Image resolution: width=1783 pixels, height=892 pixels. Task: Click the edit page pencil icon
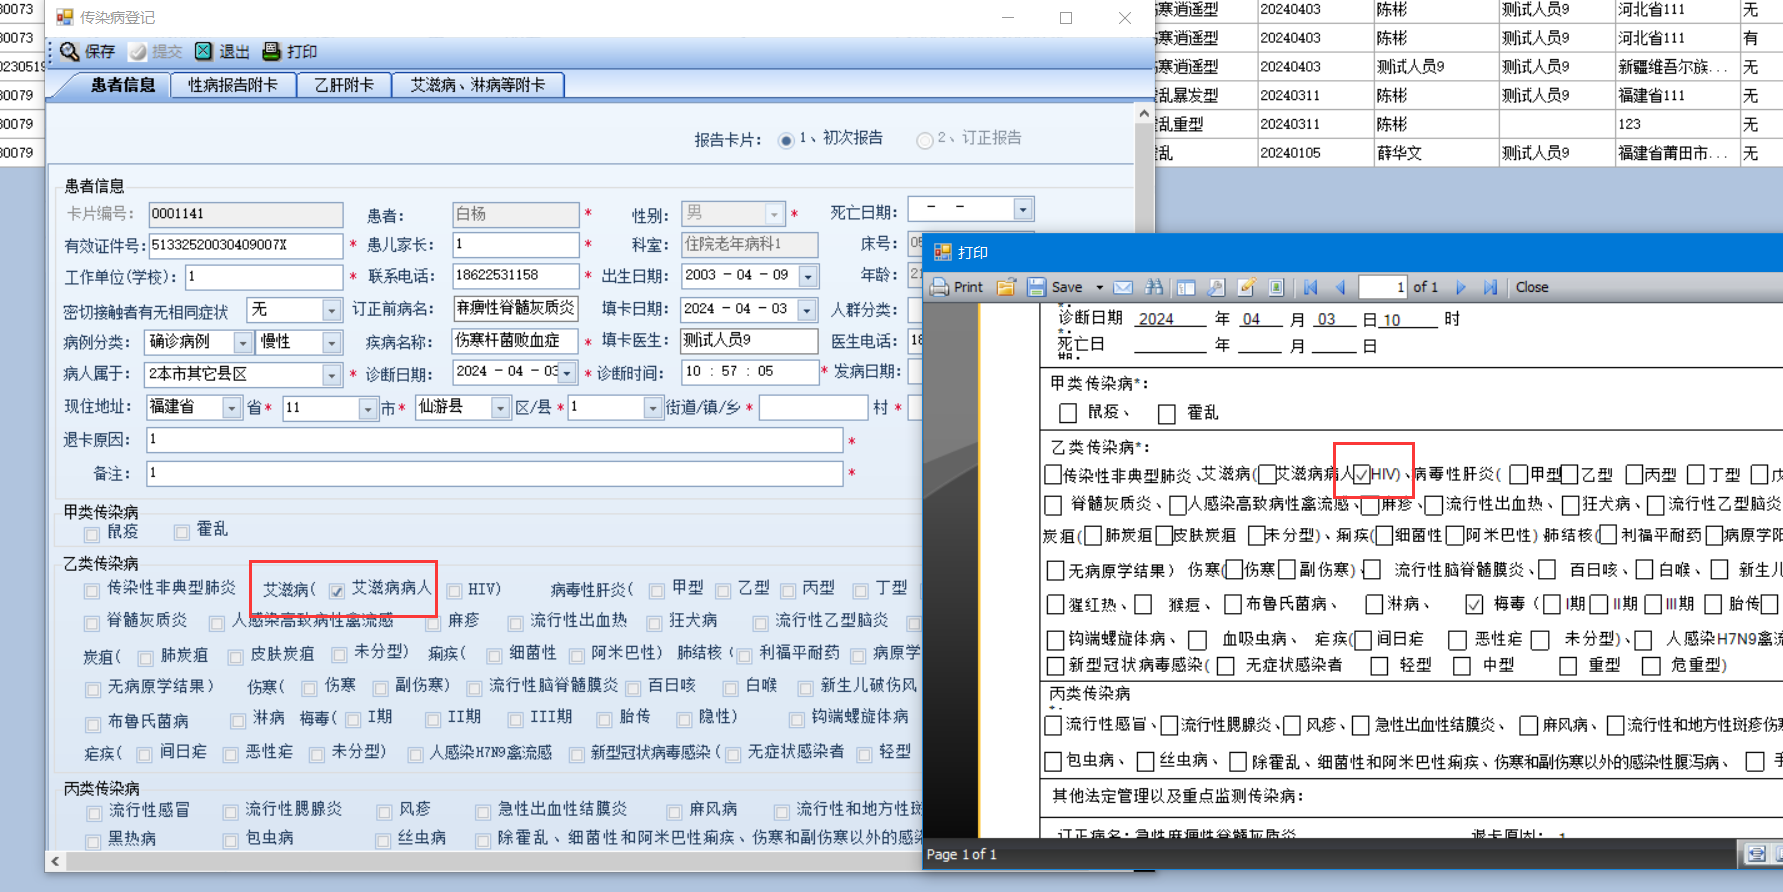tap(1246, 287)
